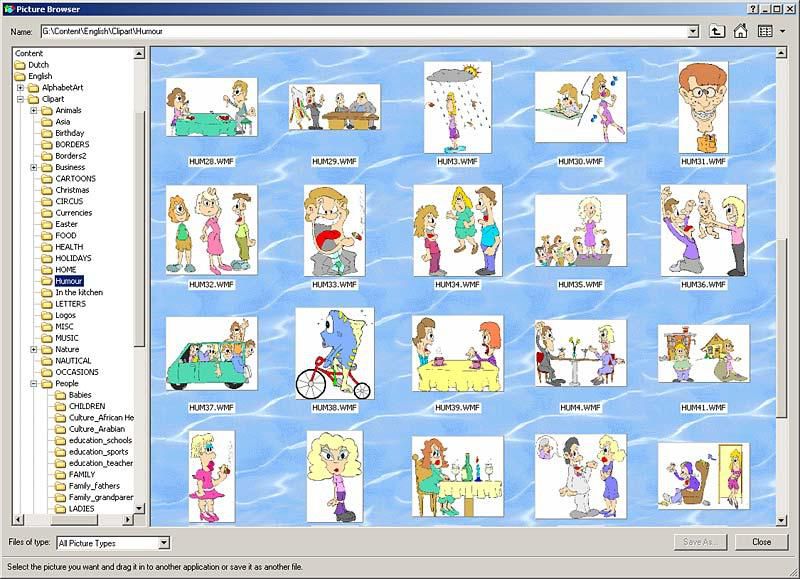Click the folder tree horizontal scrollbar right arrow
Viewport: 800px width, 579px height.
point(127,521)
